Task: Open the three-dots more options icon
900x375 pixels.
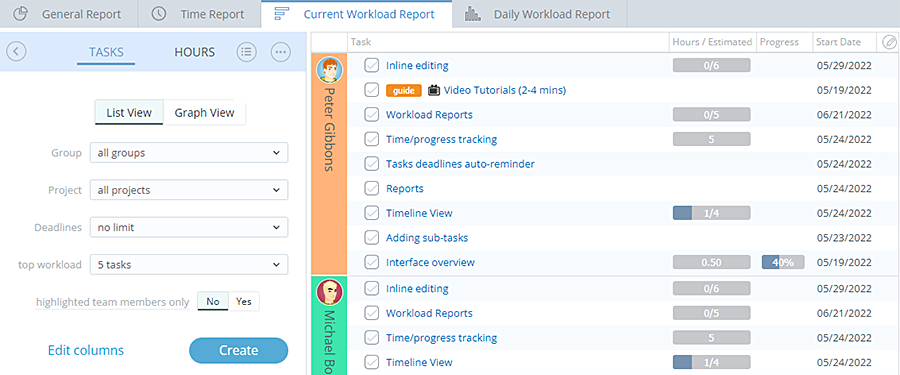Action: pos(281,52)
